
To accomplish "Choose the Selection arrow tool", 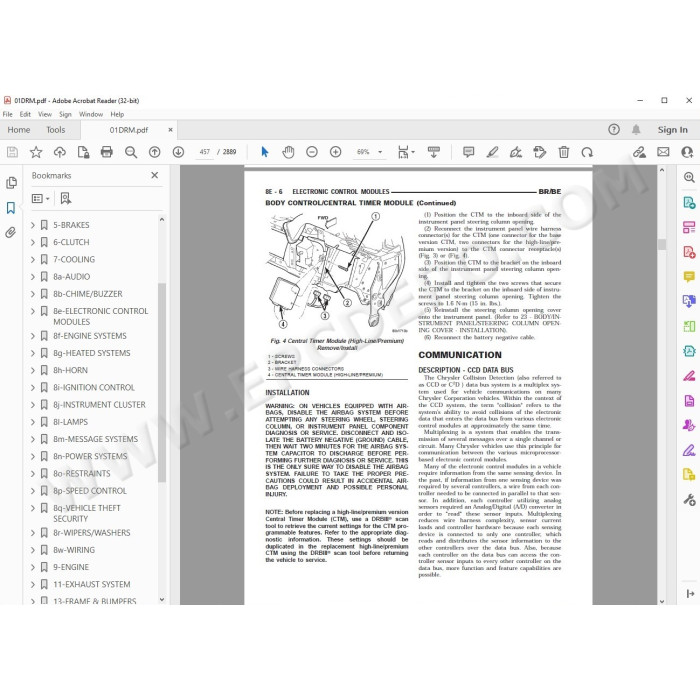I will click(x=264, y=152).
